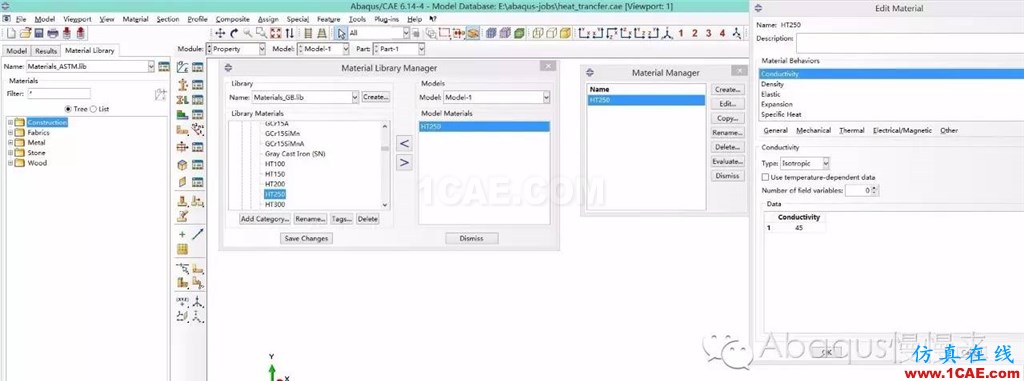Click the library refresh icon next to Name field
1024x381 pixels.
pos(164,66)
